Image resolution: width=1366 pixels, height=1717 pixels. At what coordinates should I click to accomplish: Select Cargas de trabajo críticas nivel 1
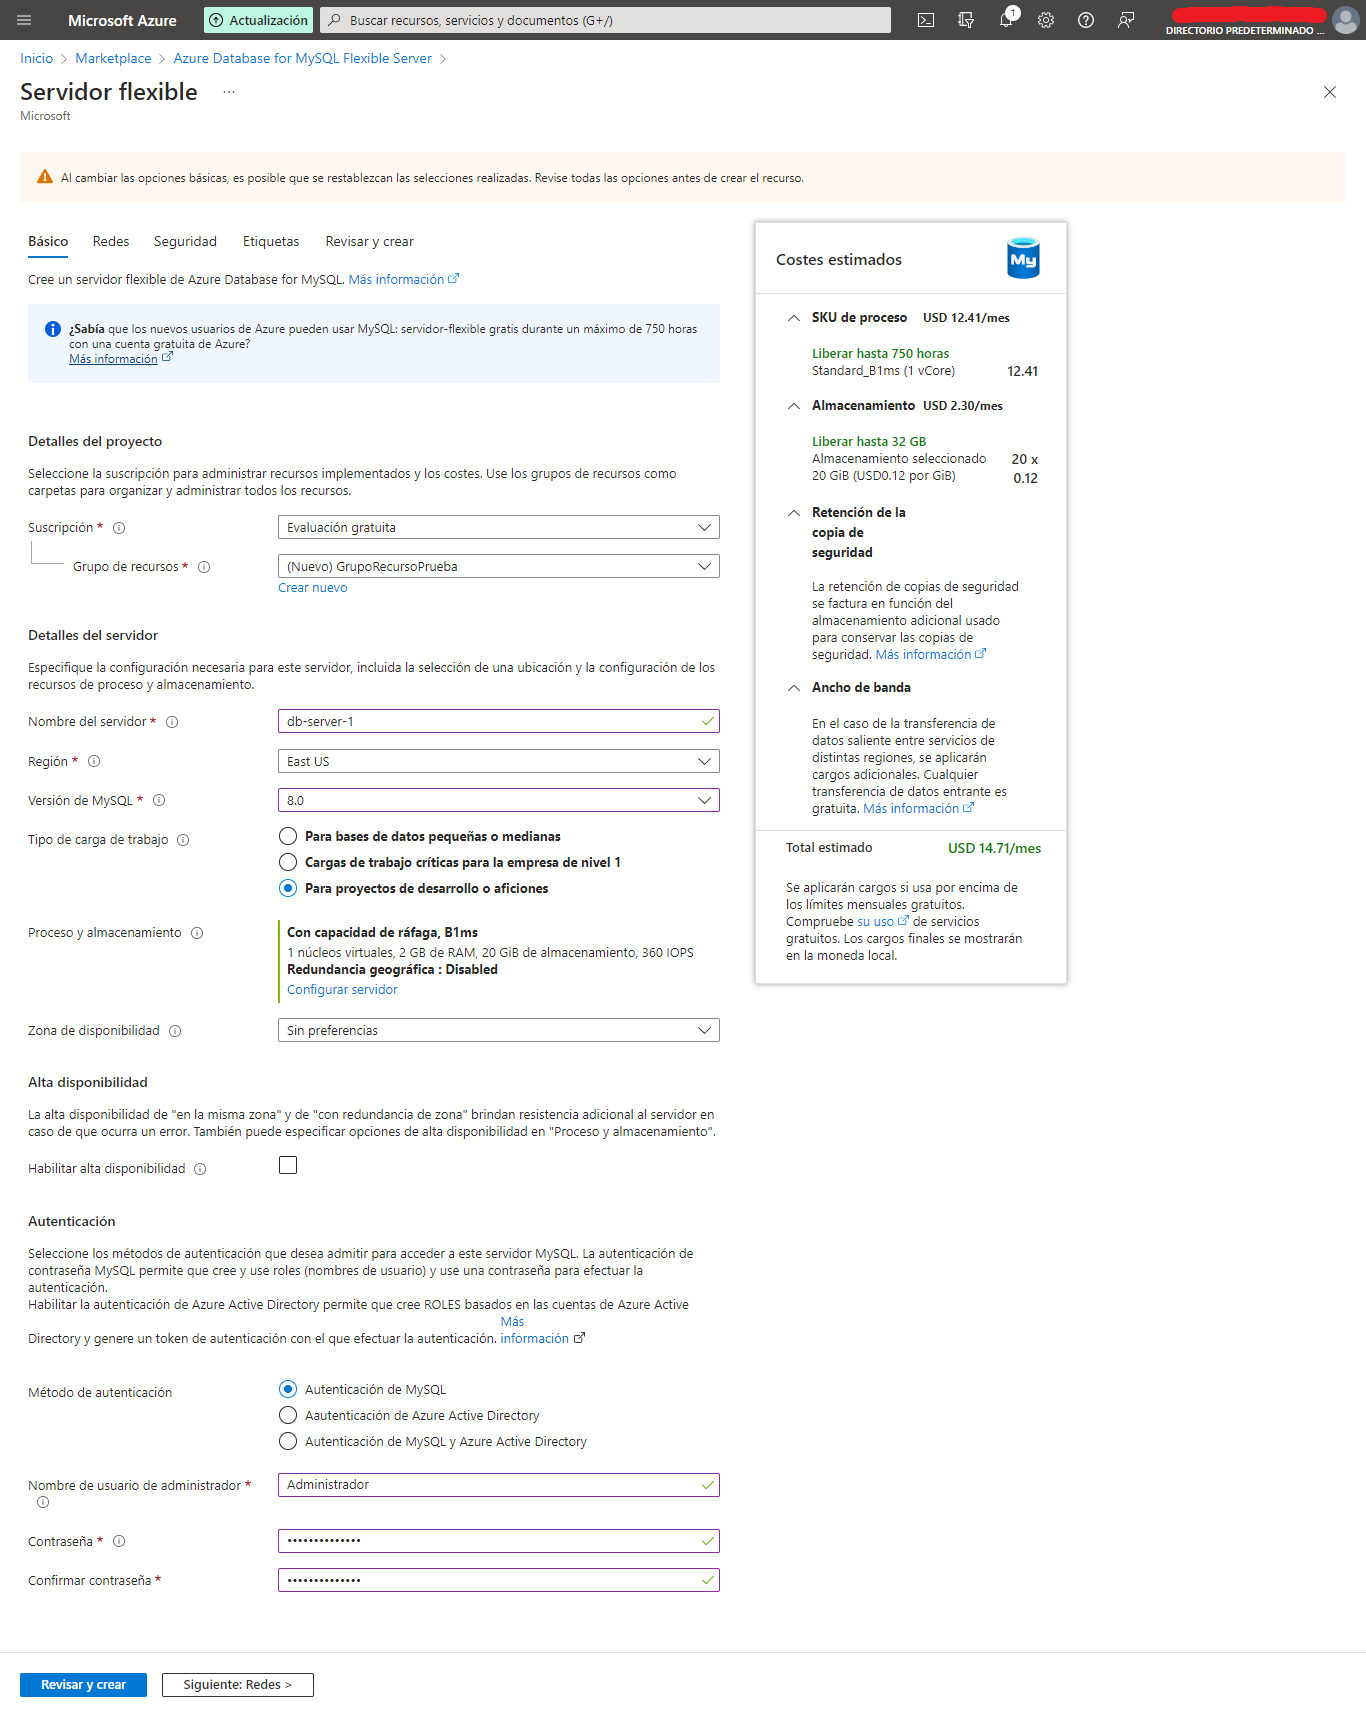[x=288, y=862]
